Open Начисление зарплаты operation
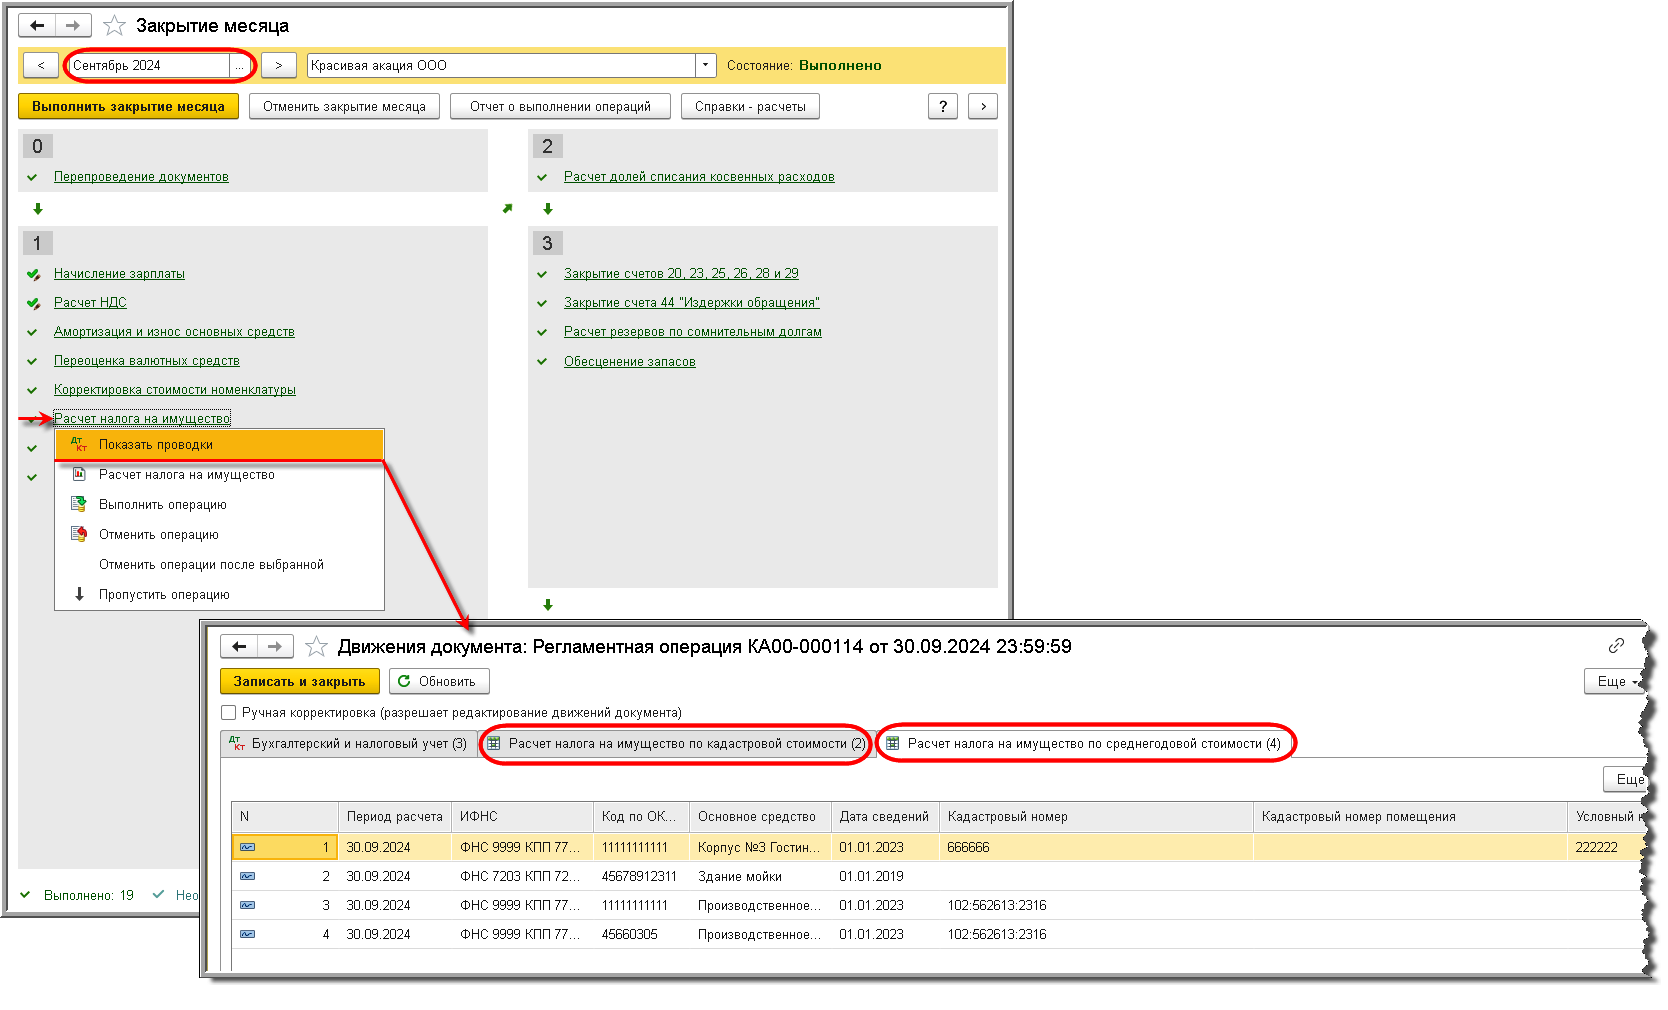This screenshot has height=1010, width=1668. click(119, 274)
